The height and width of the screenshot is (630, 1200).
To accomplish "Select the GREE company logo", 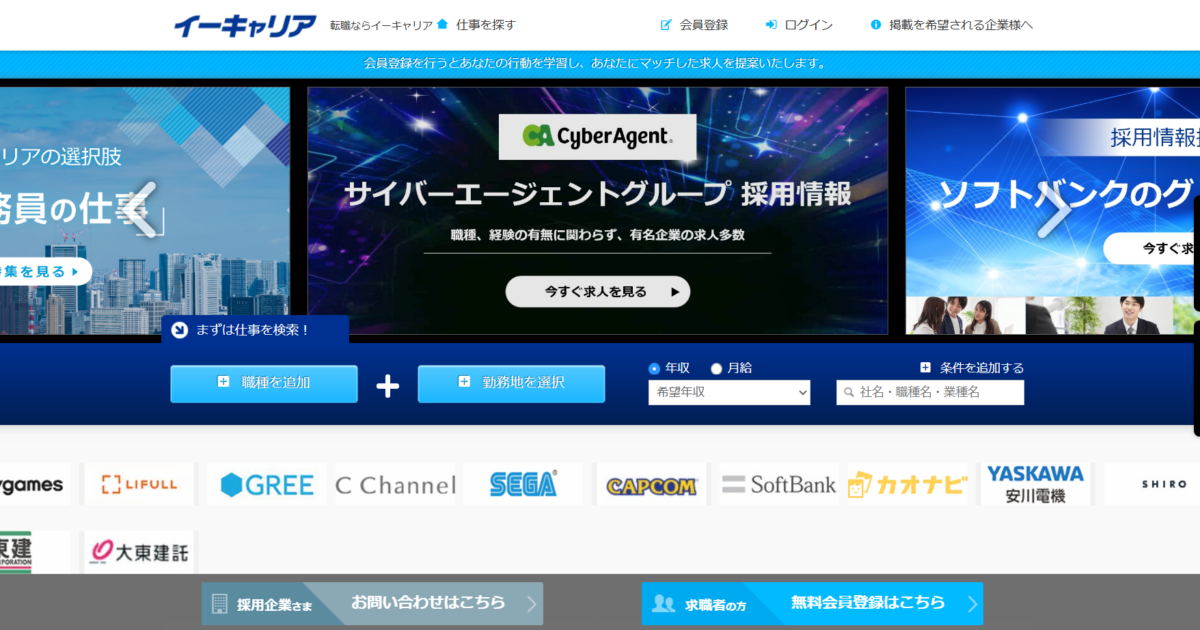I will [x=267, y=485].
